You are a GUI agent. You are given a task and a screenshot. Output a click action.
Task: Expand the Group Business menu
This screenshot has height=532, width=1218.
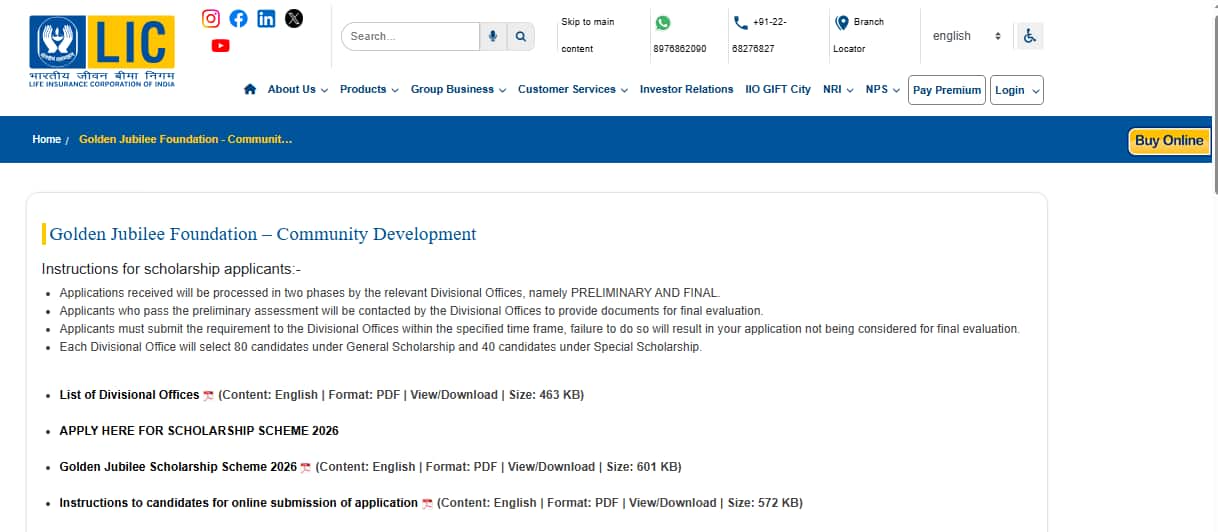[458, 89]
